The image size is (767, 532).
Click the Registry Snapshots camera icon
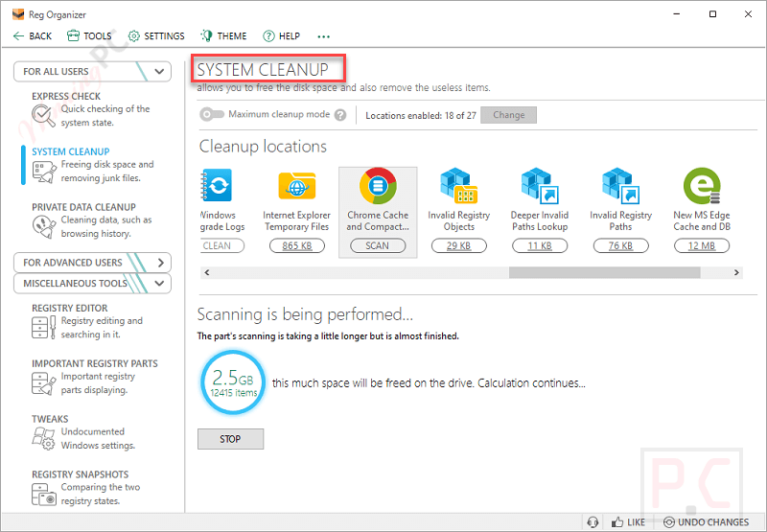pyautogui.click(x=44, y=494)
